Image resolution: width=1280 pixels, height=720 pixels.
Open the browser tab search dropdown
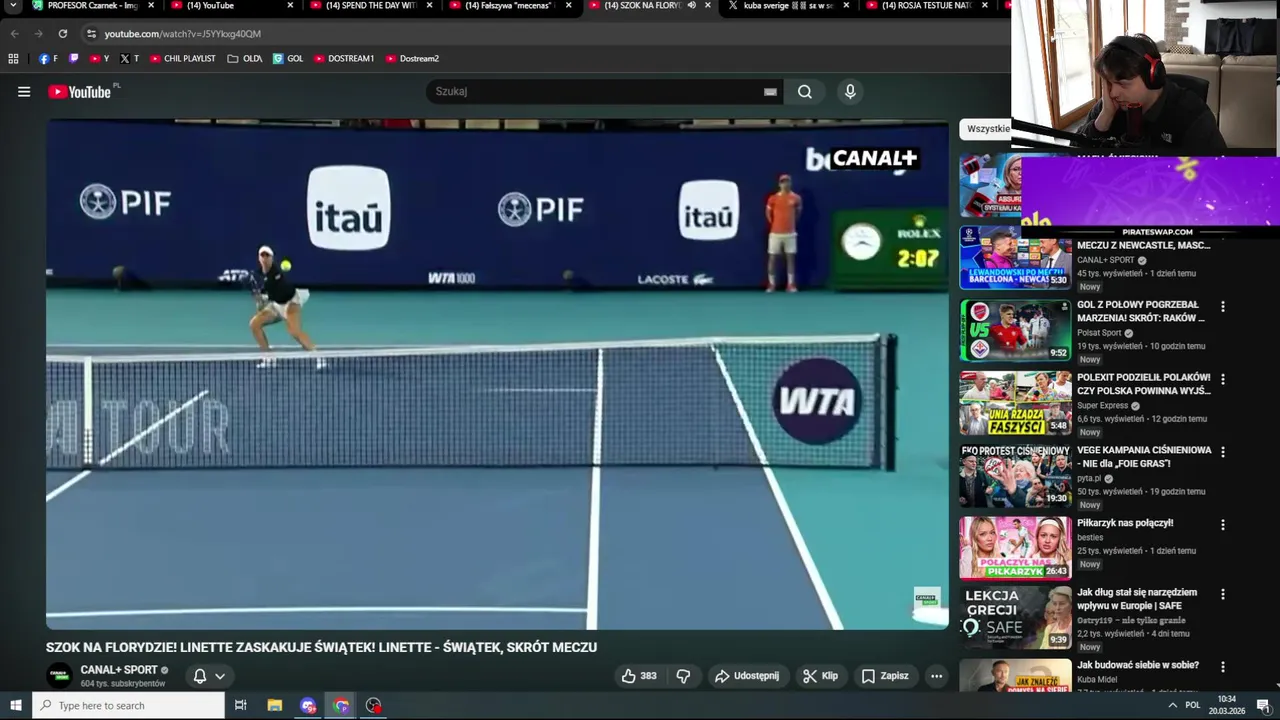coord(13,6)
